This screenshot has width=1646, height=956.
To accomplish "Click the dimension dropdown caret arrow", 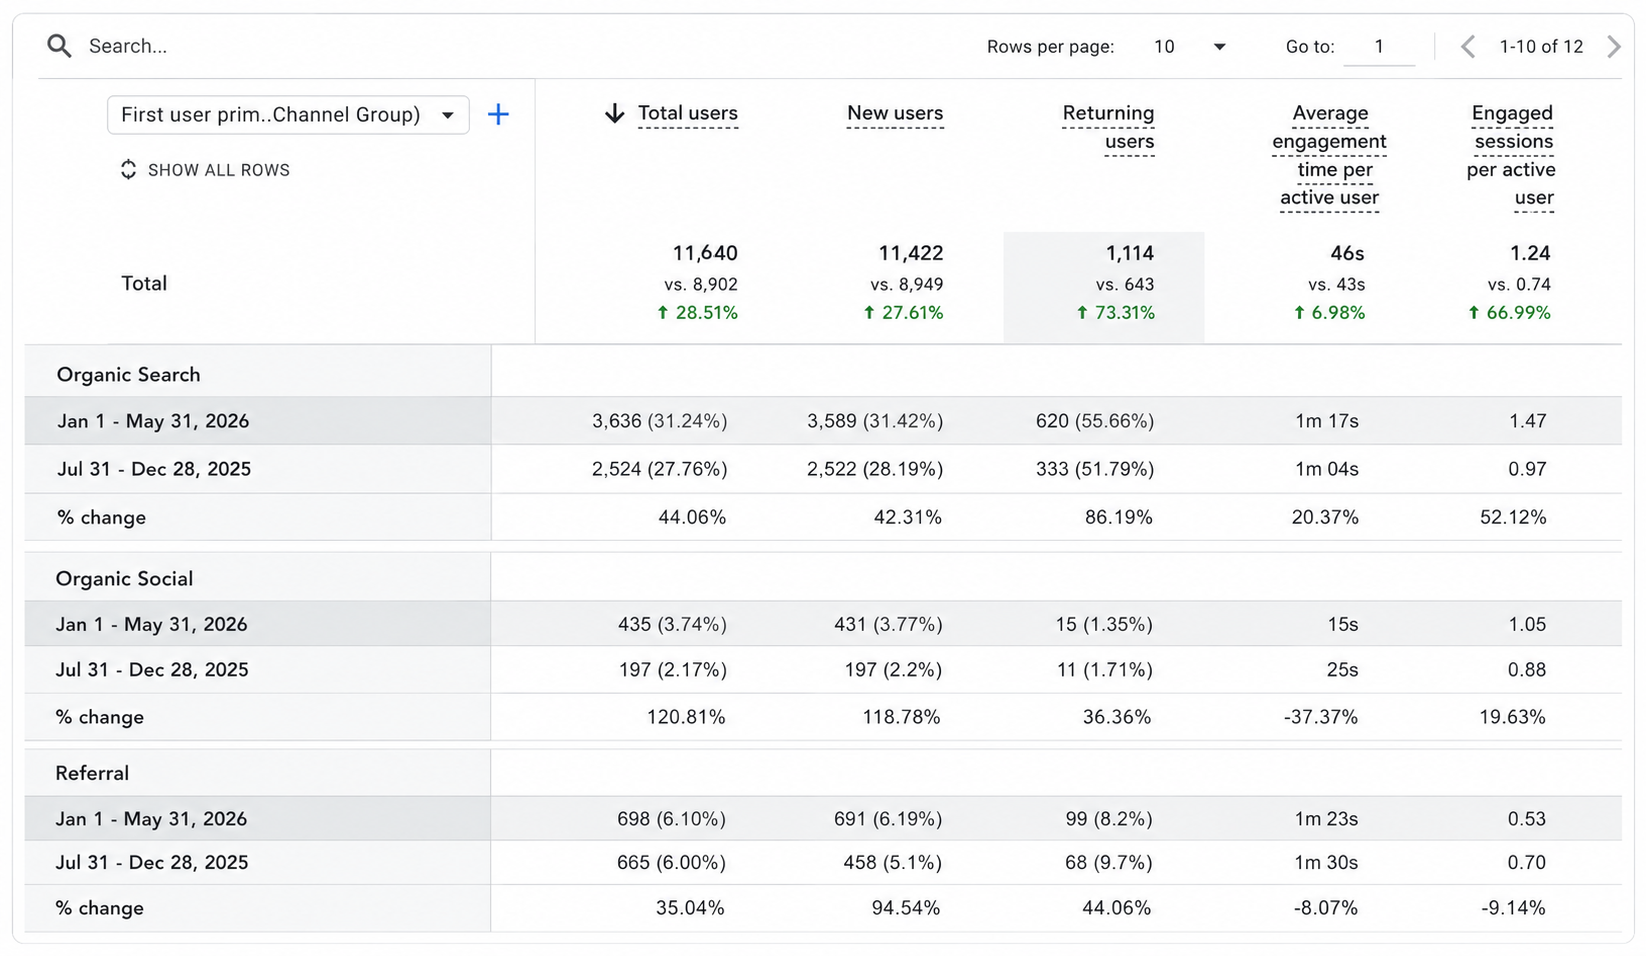I will pyautogui.click(x=448, y=115).
